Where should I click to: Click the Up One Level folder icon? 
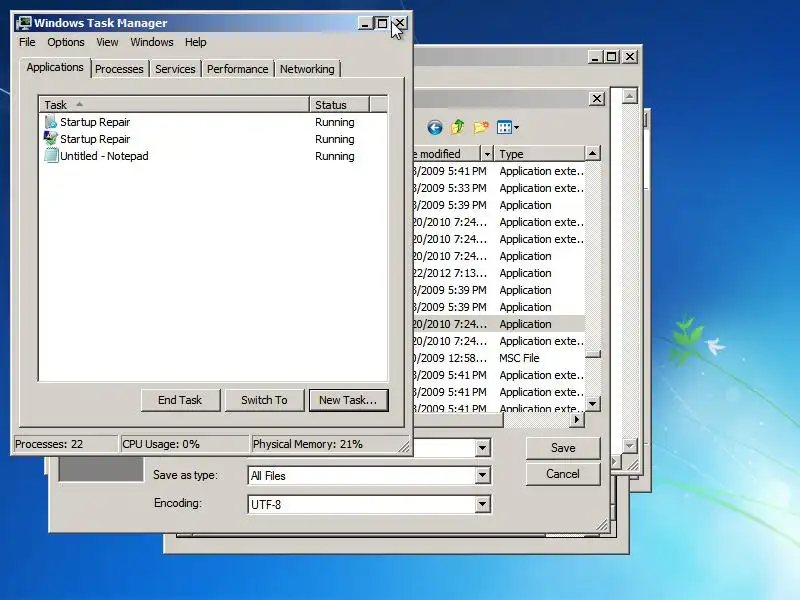[458, 127]
